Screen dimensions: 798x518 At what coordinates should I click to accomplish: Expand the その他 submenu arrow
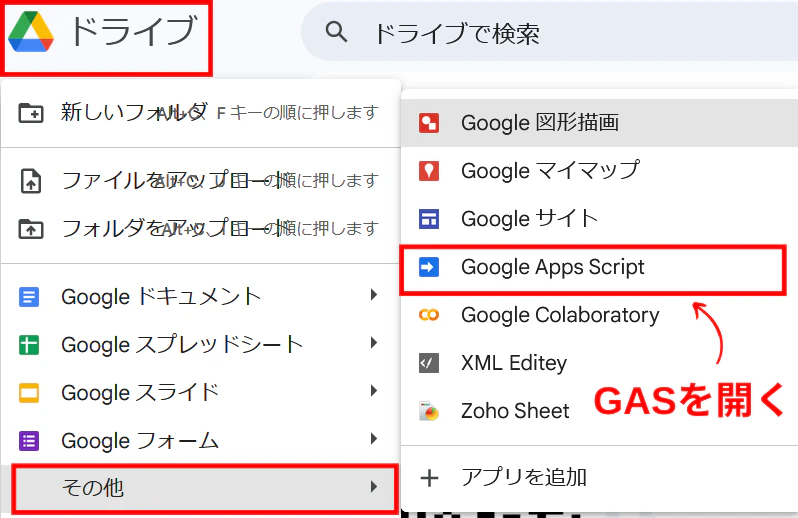[x=374, y=487]
